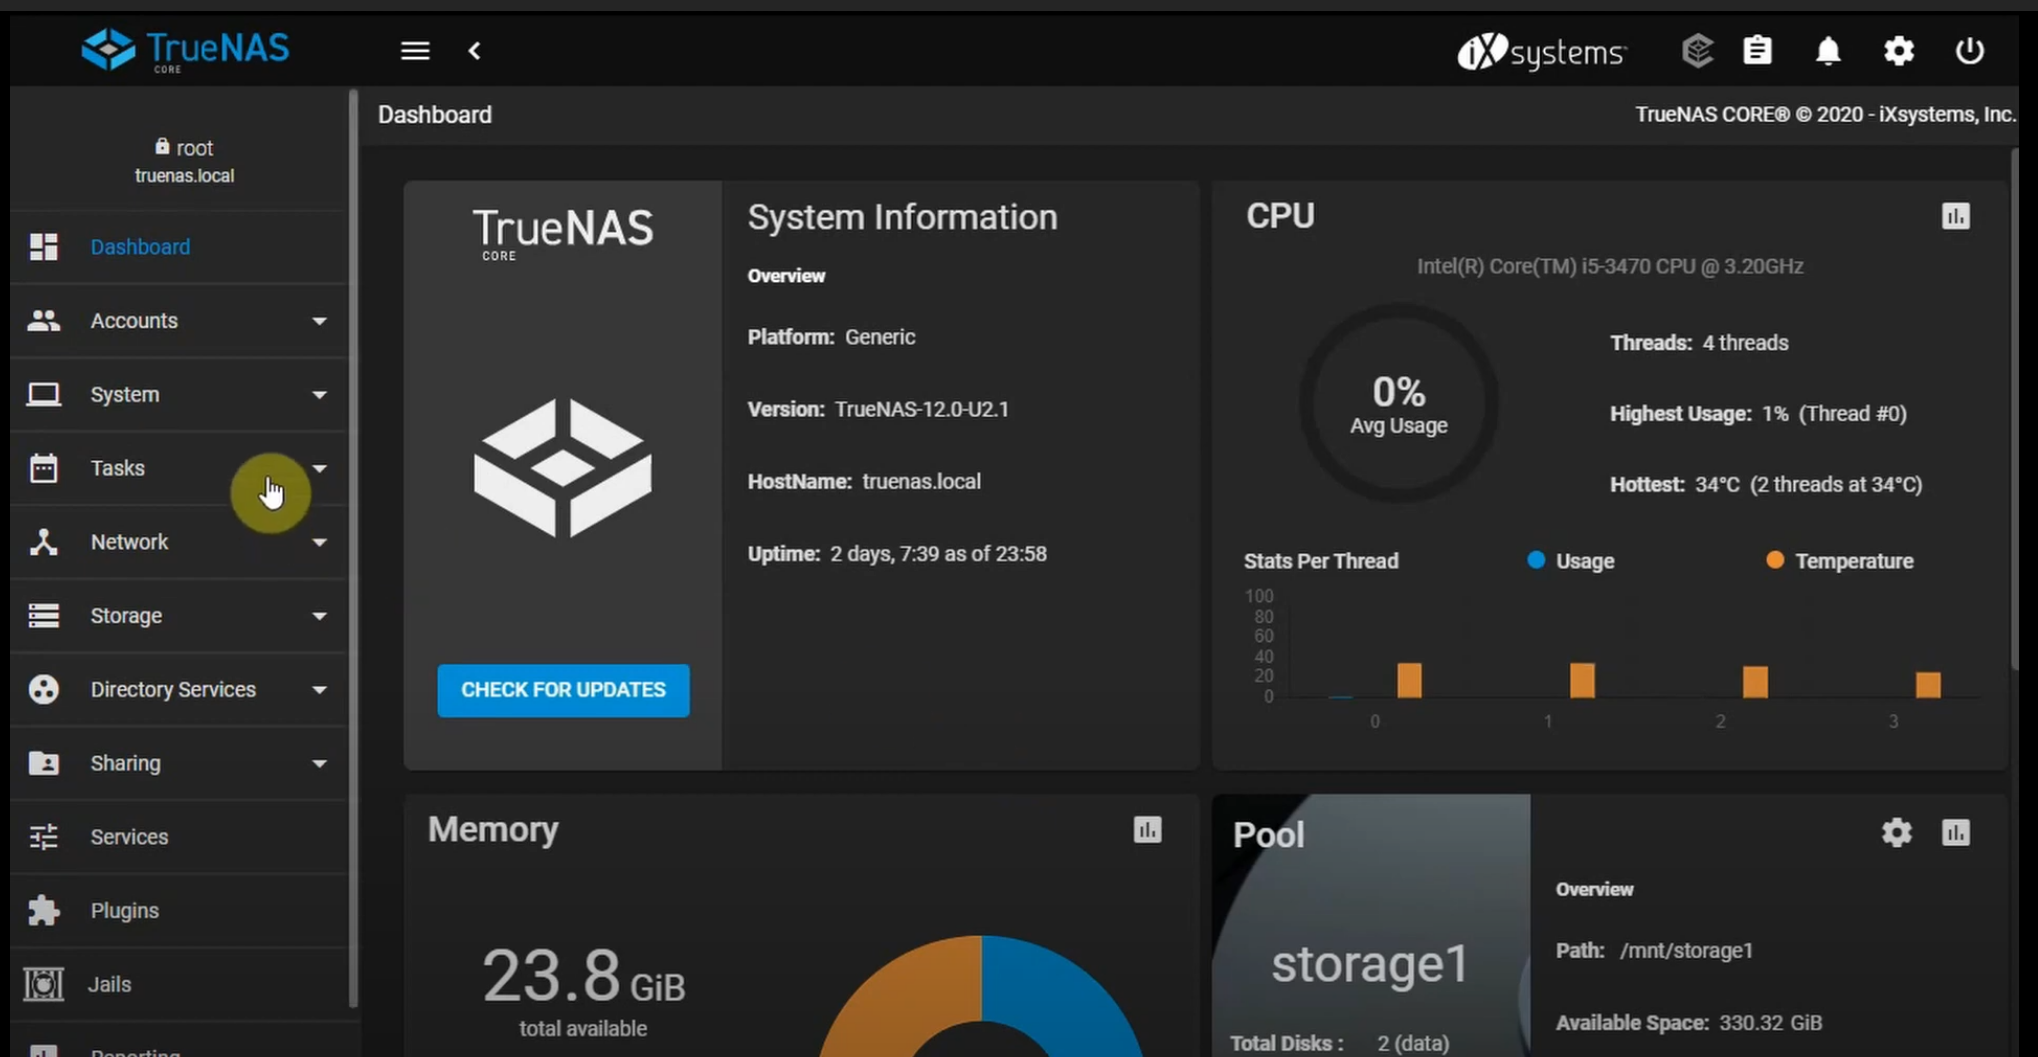Open the system power options icon
2038x1057 pixels.
[x=1968, y=51]
